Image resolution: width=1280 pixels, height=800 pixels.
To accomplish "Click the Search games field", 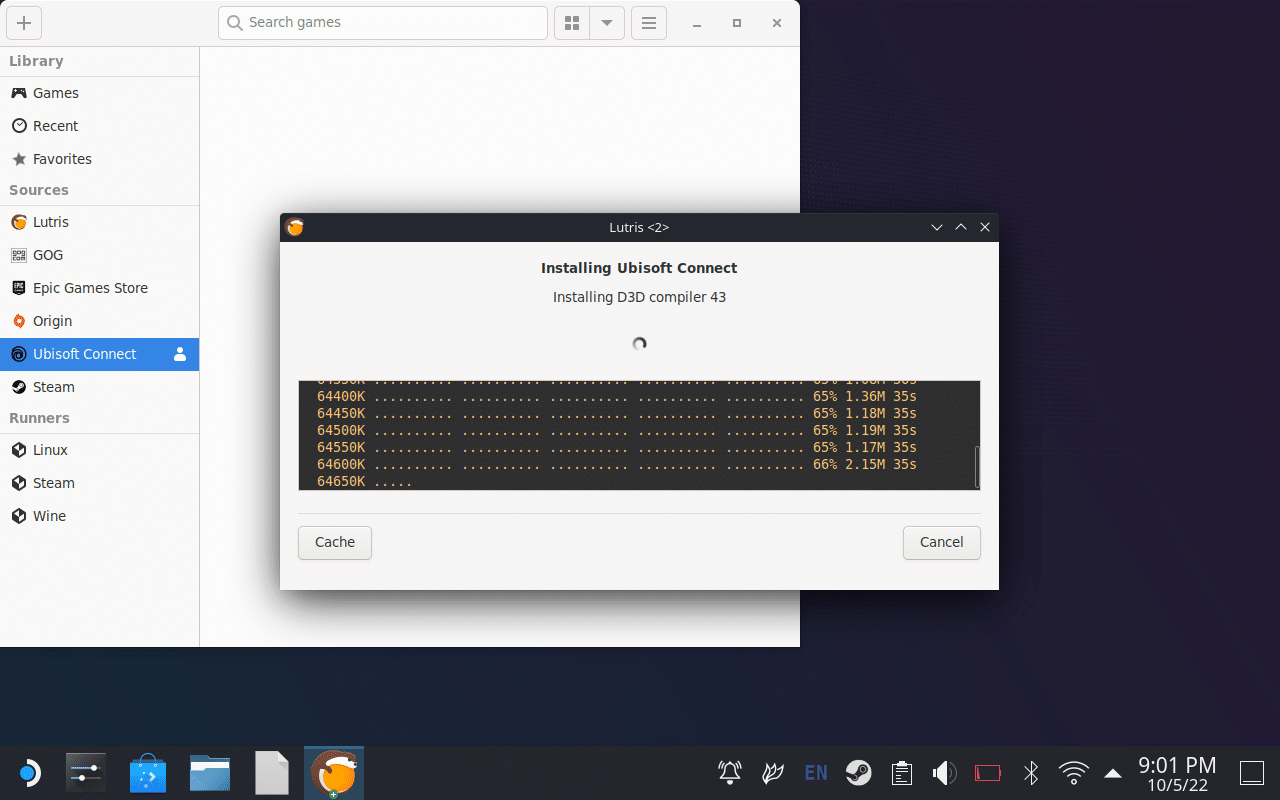I will pos(383,23).
